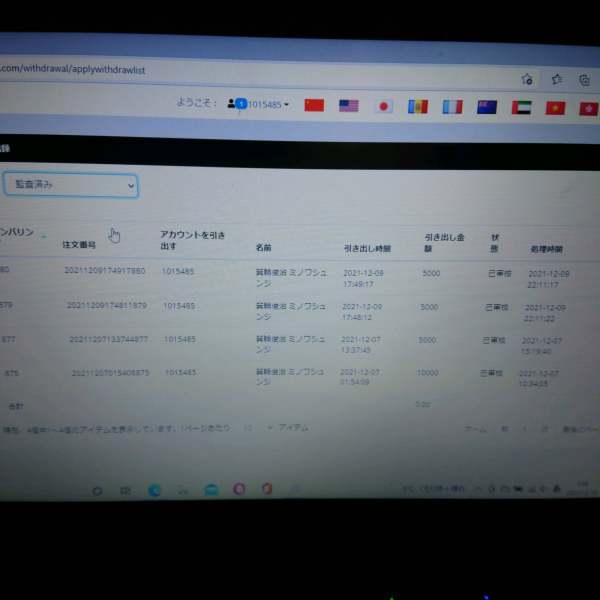Open the 1015485 account dropdown menu
This screenshot has width=600, height=600.
[x=269, y=104]
